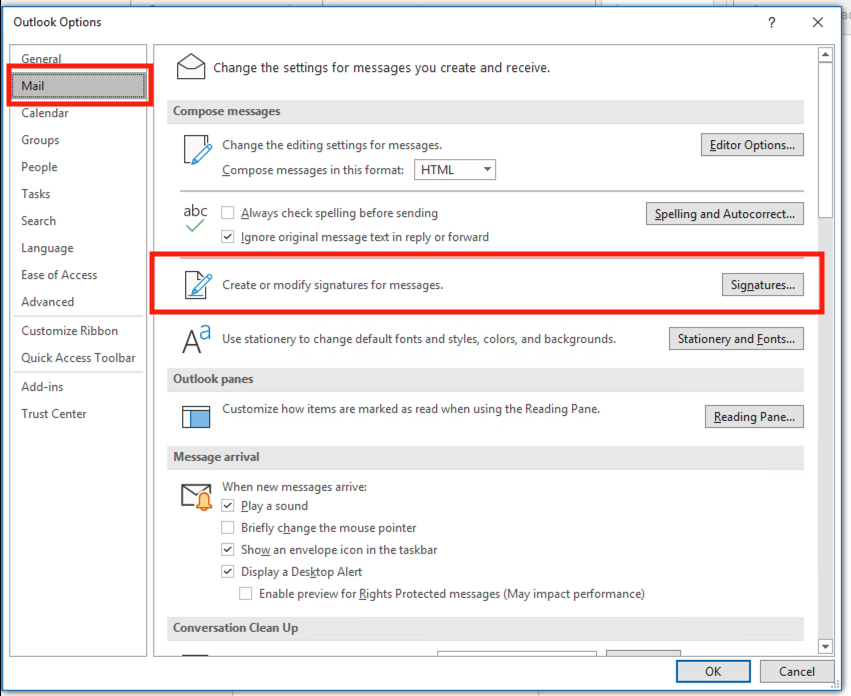This screenshot has height=696, width=851.
Task: Check Enable preview for Rights Protected messages
Action: point(246,593)
